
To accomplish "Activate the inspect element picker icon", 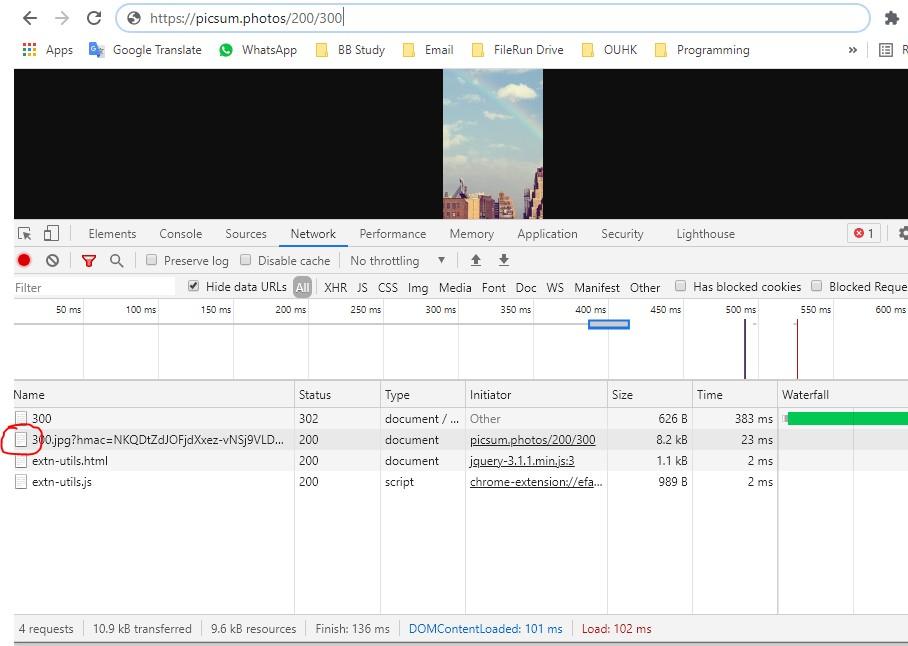I will [24, 233].
